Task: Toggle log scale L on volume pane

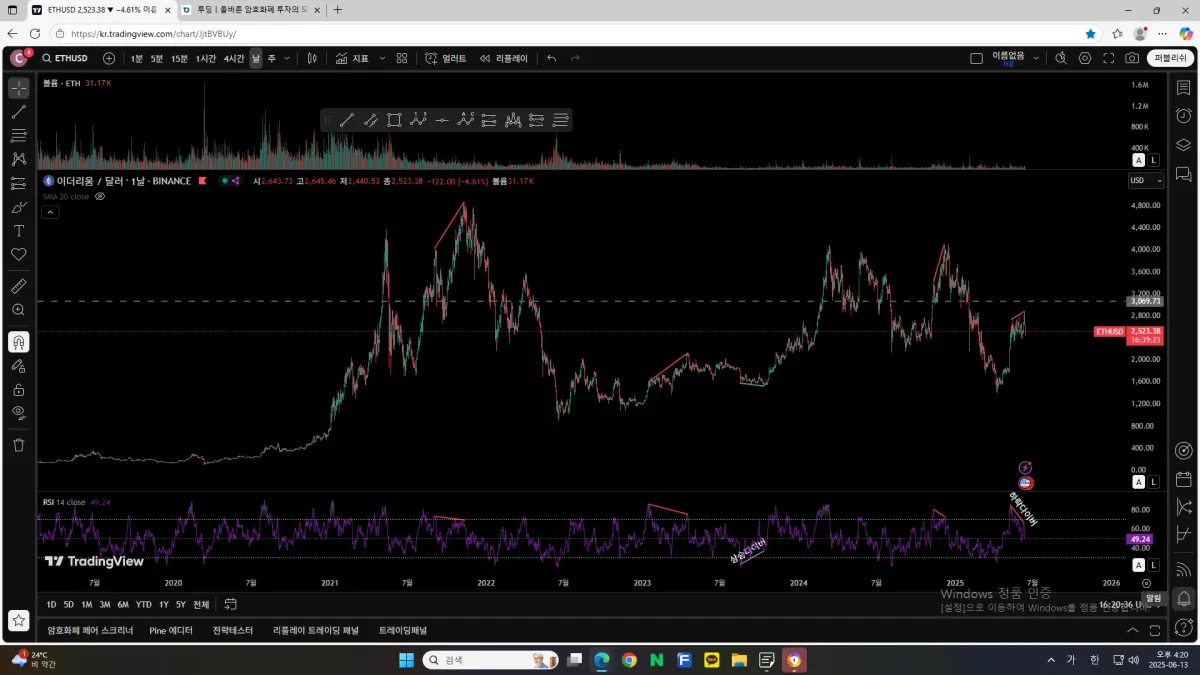Action: click(1153, 160)
